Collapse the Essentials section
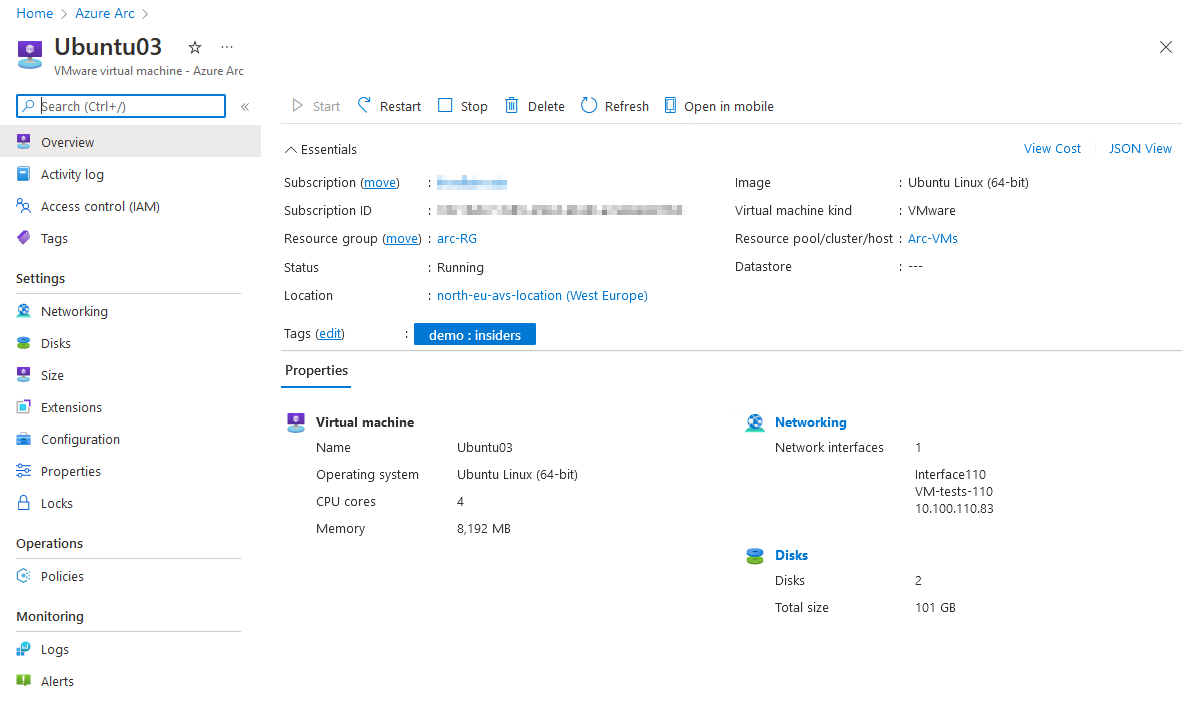Viewport: 1194px width, 703px height. 320,149
